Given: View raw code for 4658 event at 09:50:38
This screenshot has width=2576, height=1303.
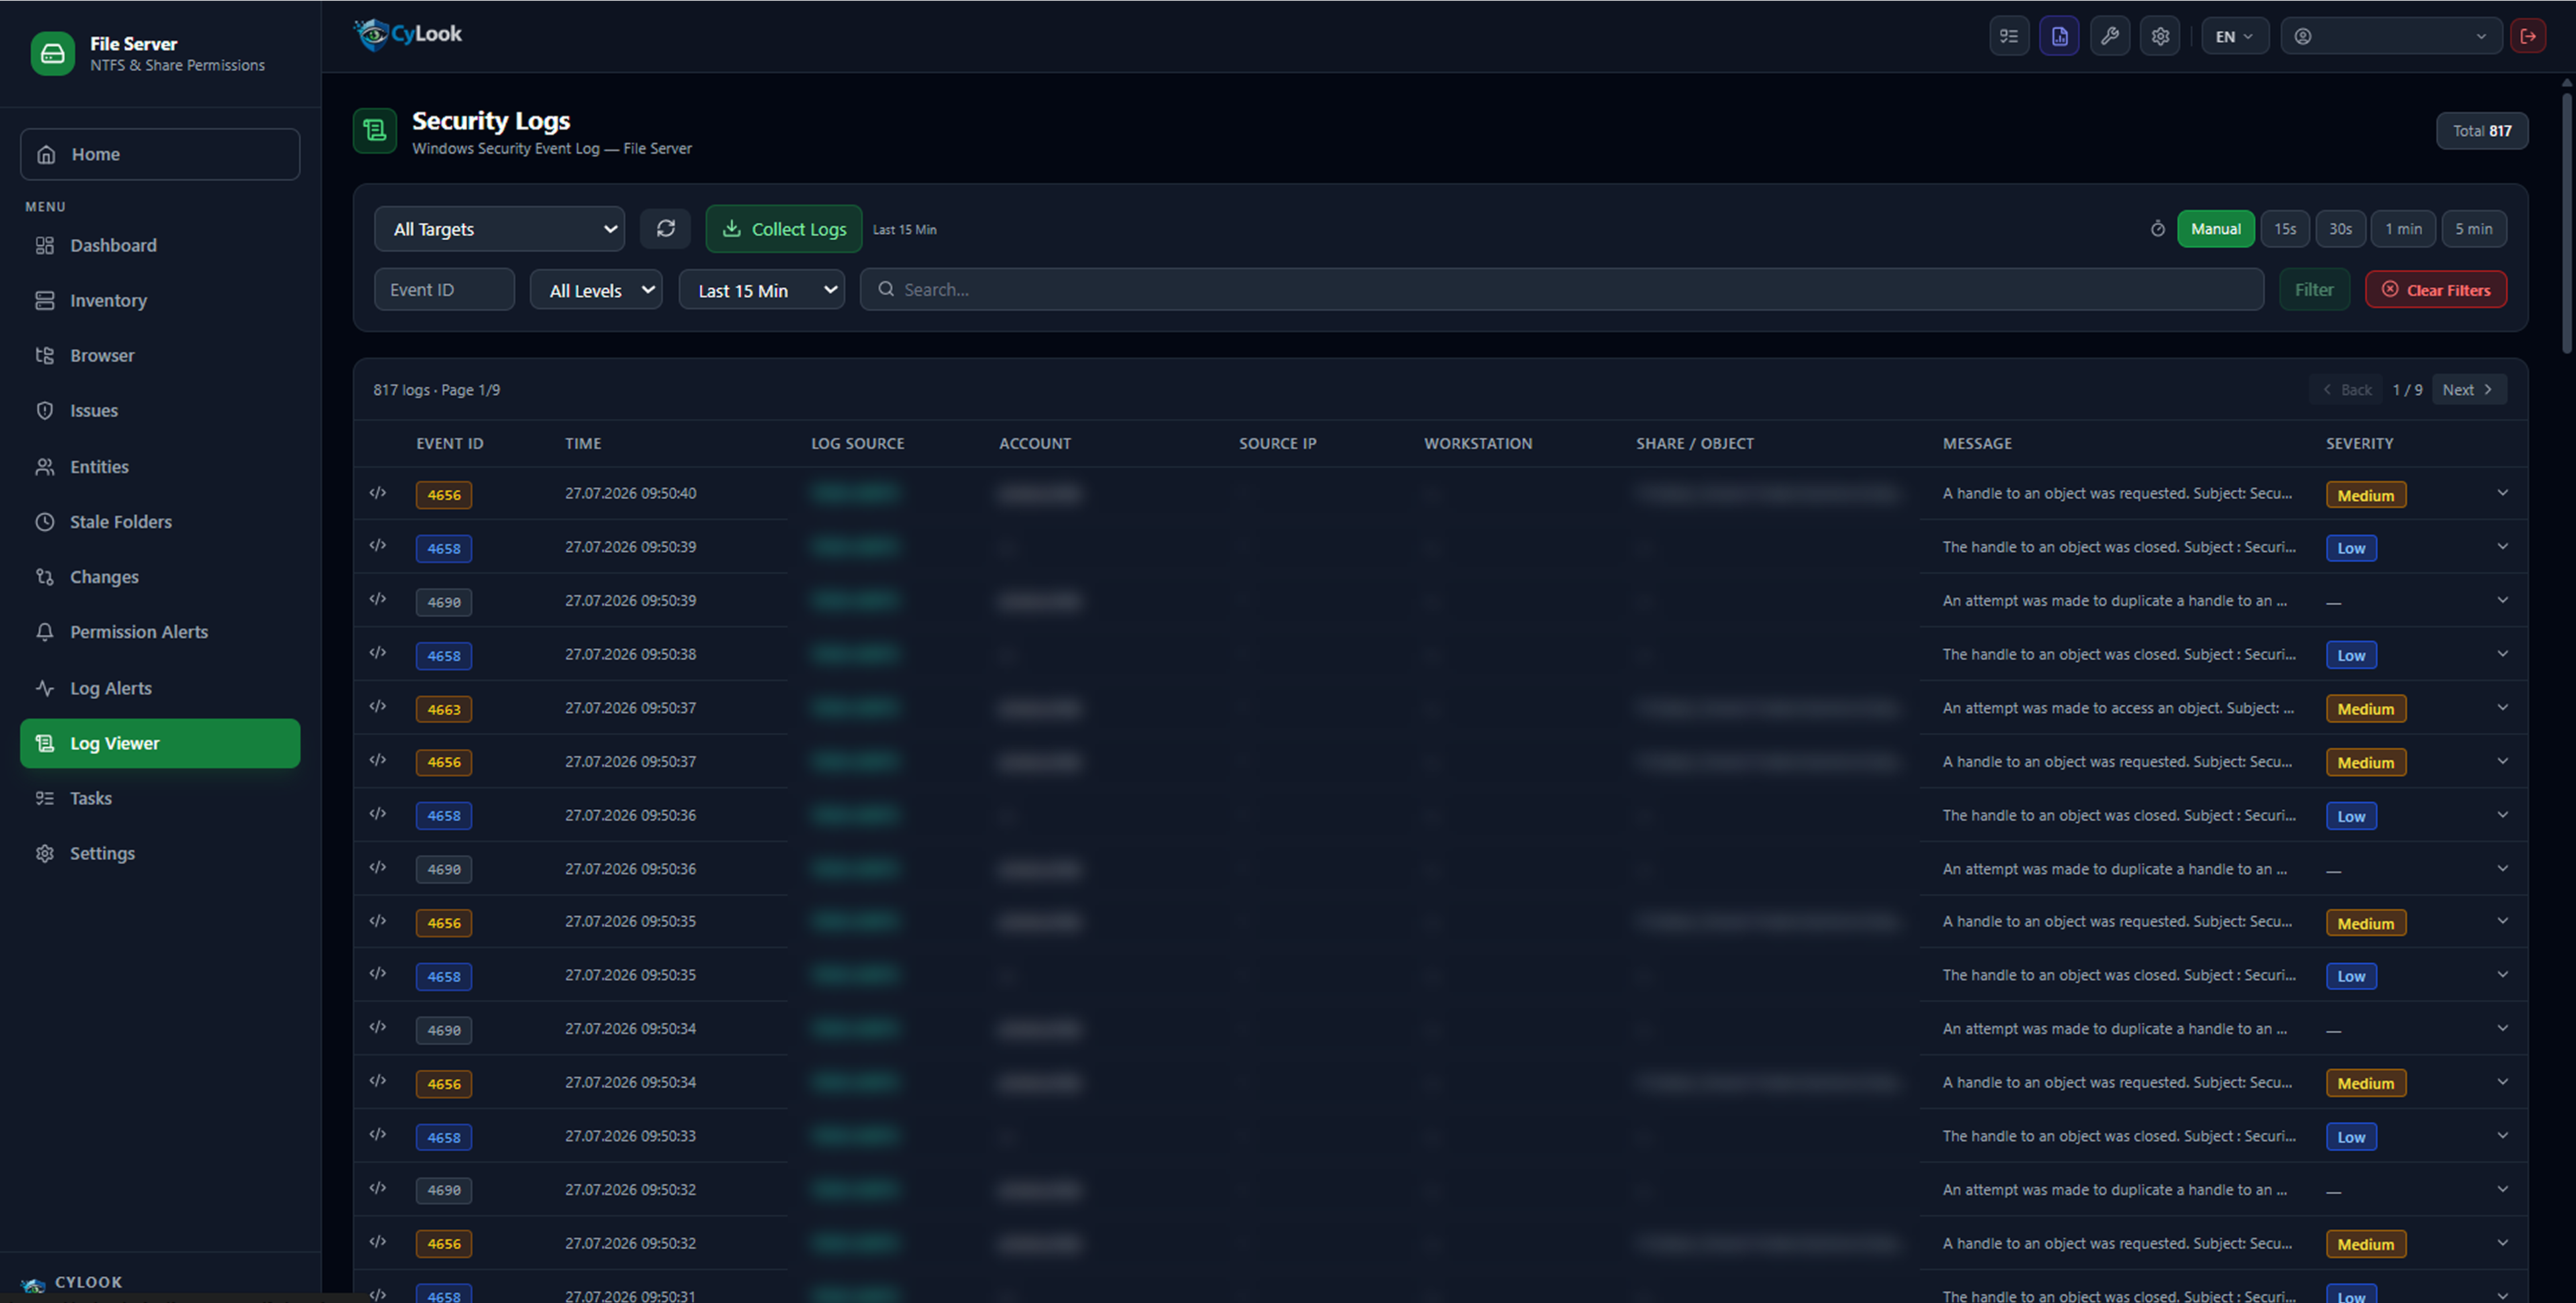Looking at the screenshot, I should coord(377,653).
